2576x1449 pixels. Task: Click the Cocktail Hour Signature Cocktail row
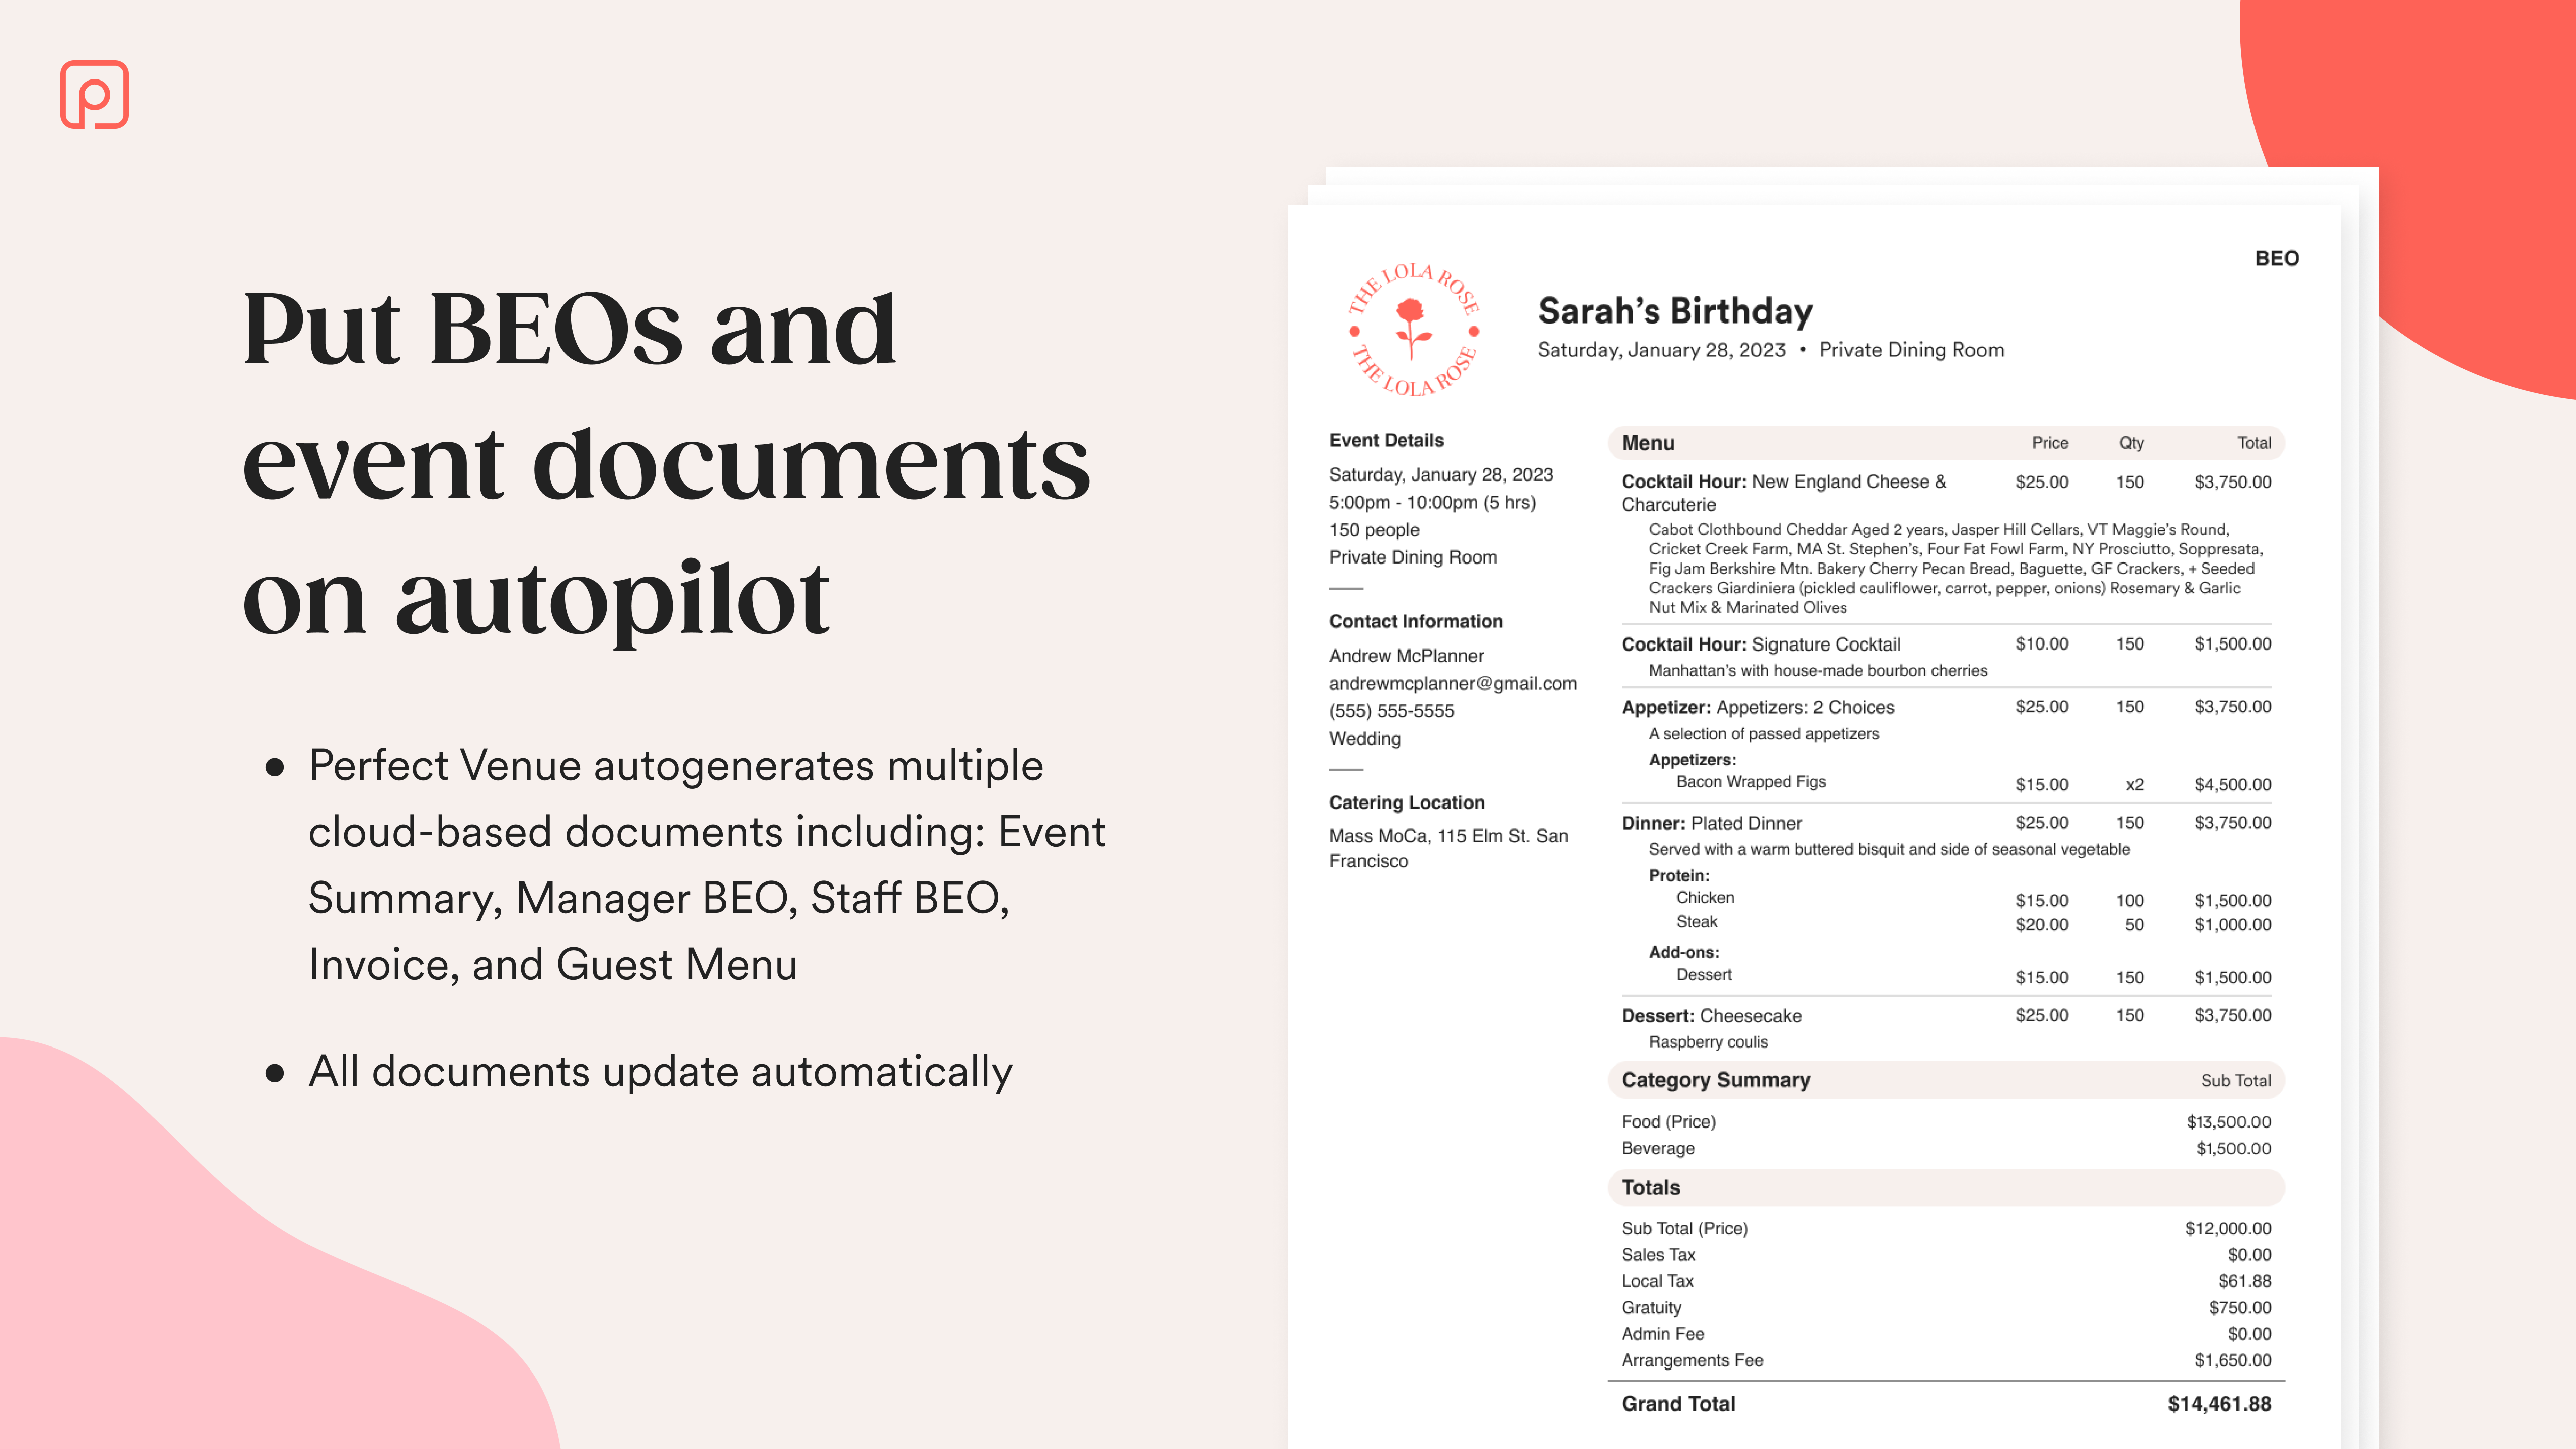pyautogui.click(x=1760, y=645)
